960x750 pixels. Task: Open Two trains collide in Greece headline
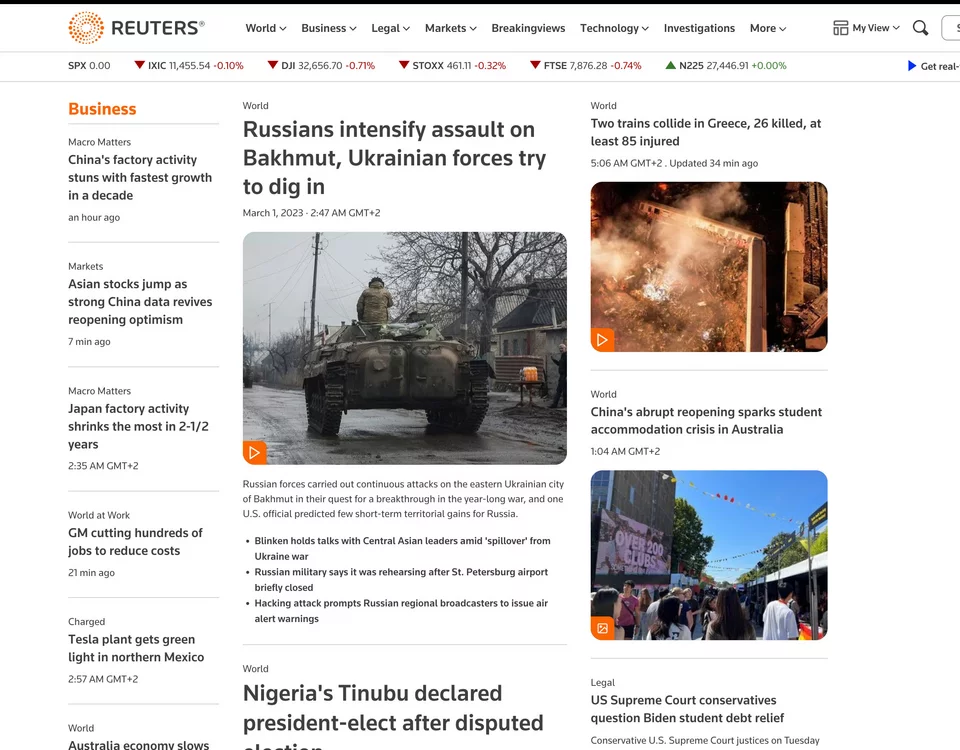point(706,132)
